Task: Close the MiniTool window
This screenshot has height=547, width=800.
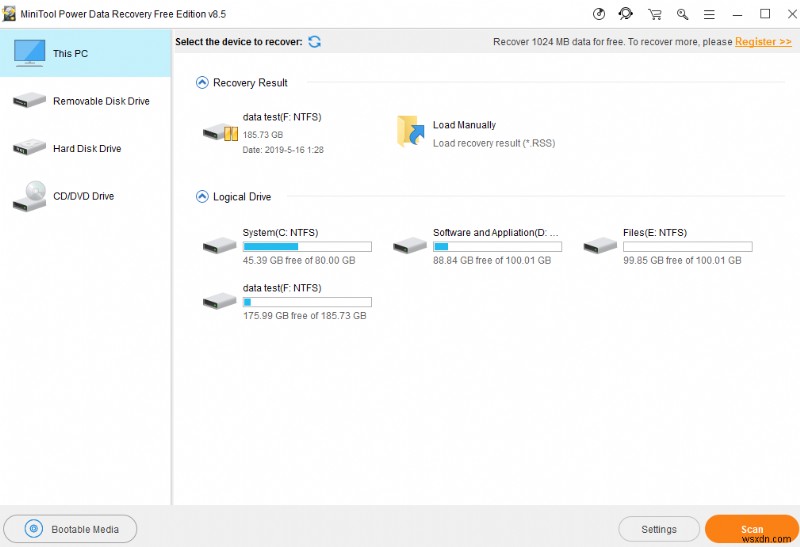Action: tap(792, 14)
